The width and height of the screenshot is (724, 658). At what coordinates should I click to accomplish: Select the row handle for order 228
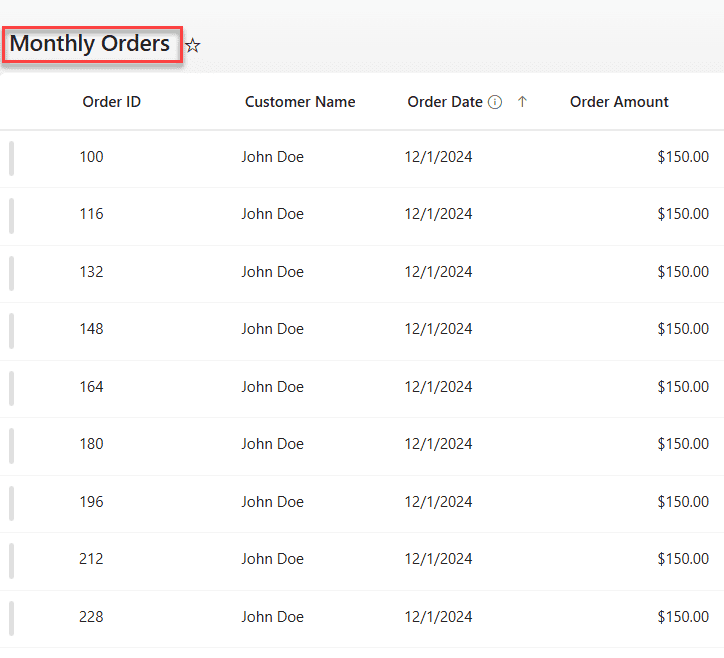(12, 618)
